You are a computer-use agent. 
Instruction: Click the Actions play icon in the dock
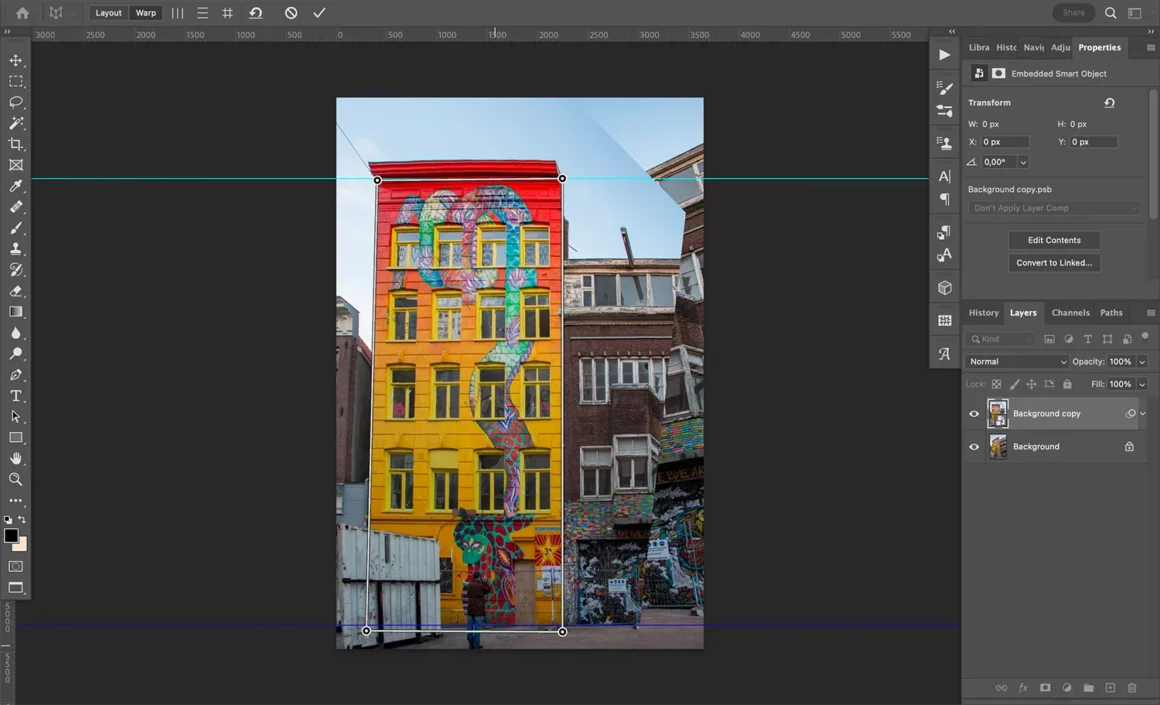pyautogui.click(x=945, y=55)
